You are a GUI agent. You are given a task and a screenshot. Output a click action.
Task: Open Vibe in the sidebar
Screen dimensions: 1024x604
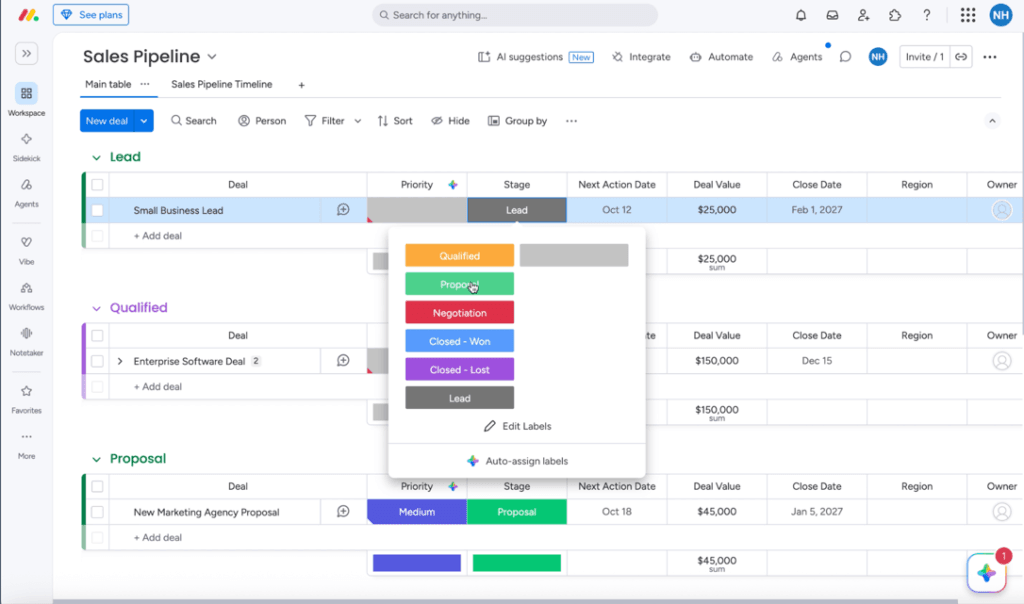(26, 250)
